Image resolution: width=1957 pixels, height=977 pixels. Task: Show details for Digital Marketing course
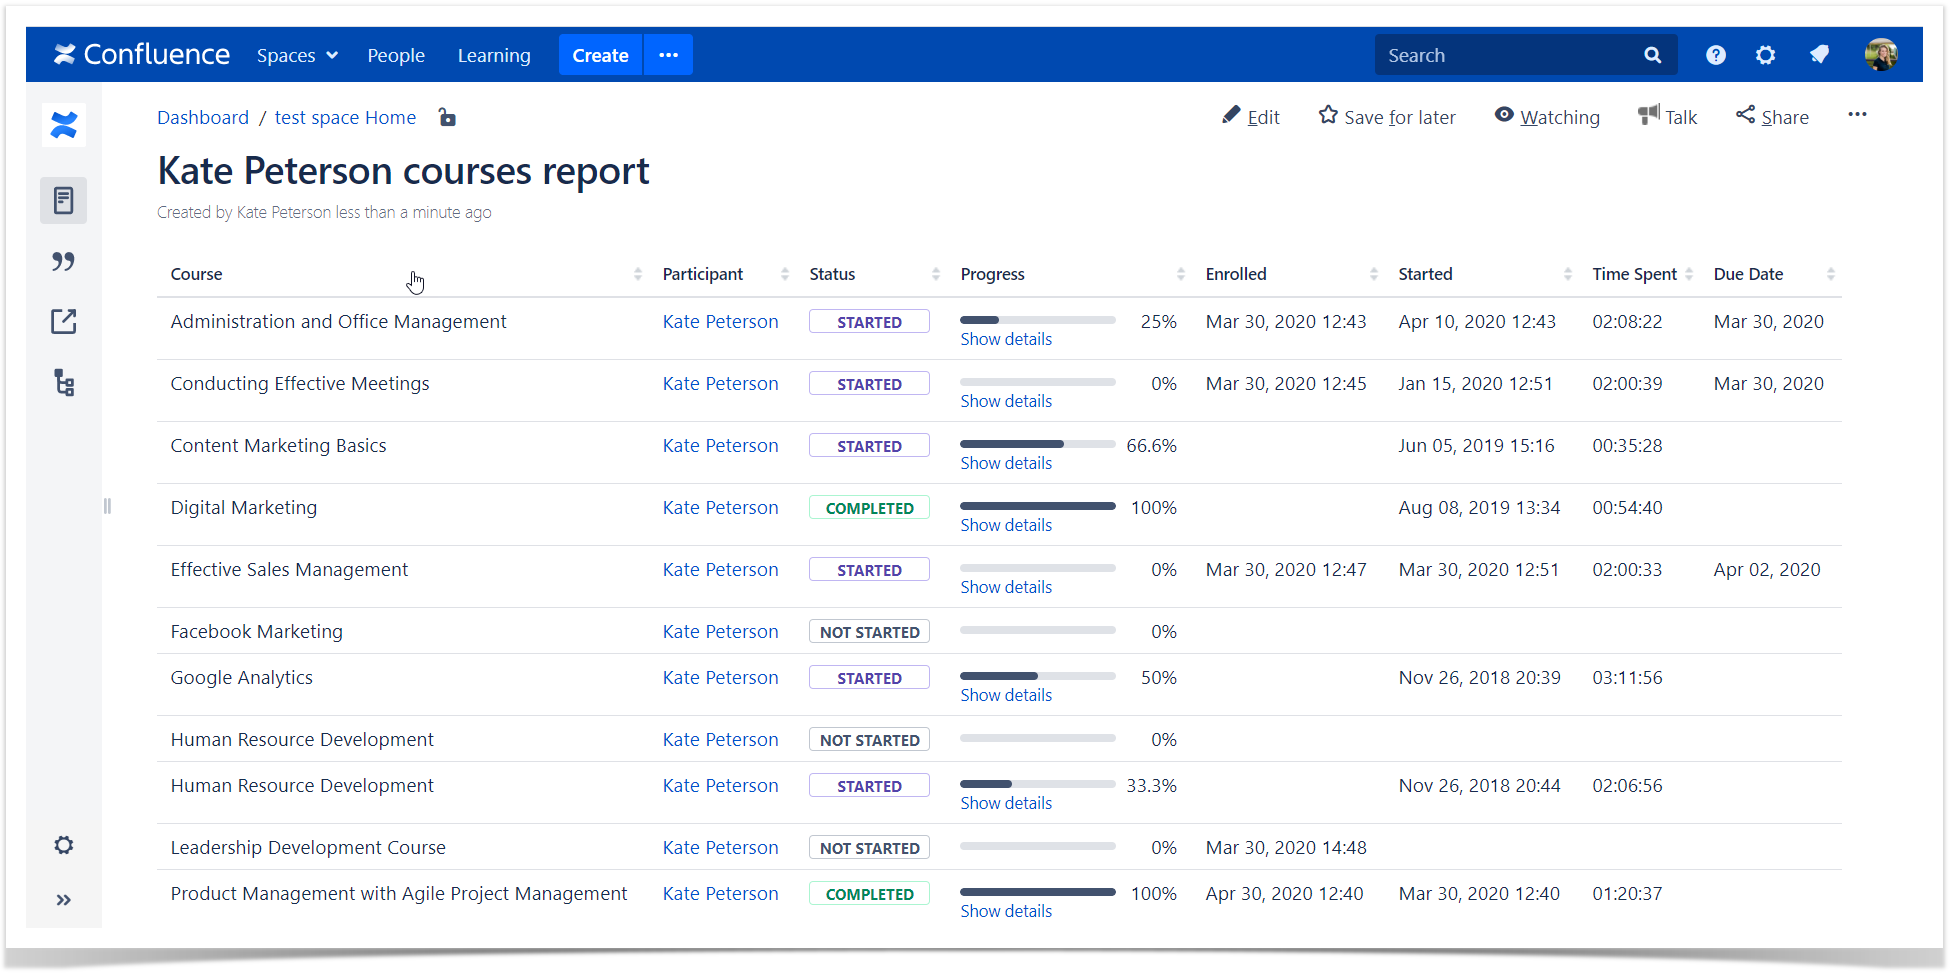pyautogui.click(x=1005, y=524)
